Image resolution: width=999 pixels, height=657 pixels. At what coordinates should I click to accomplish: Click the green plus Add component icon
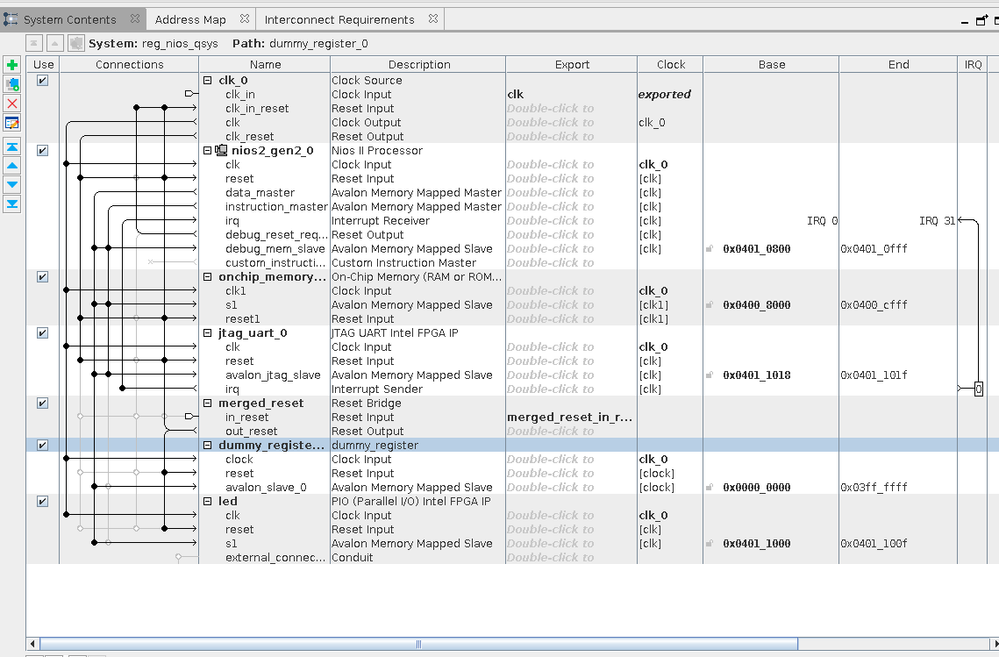[12, 65]
